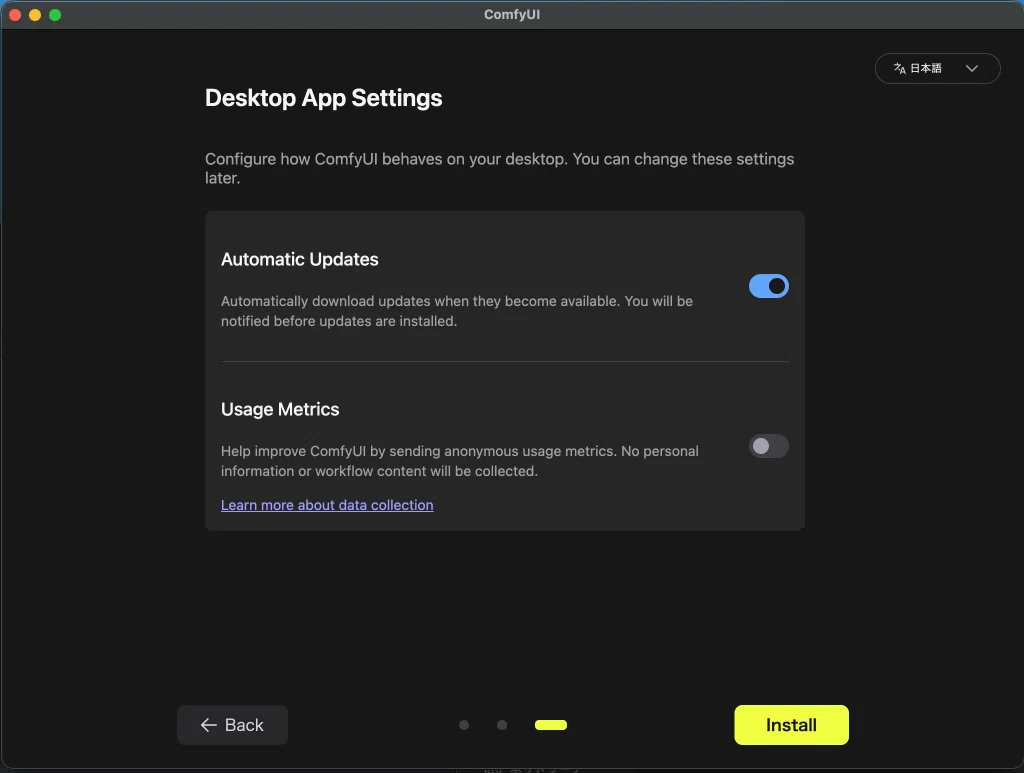Select the second step indicator dot
Image resolution: width=1024 pixels, height=773 pixels.
502,725
